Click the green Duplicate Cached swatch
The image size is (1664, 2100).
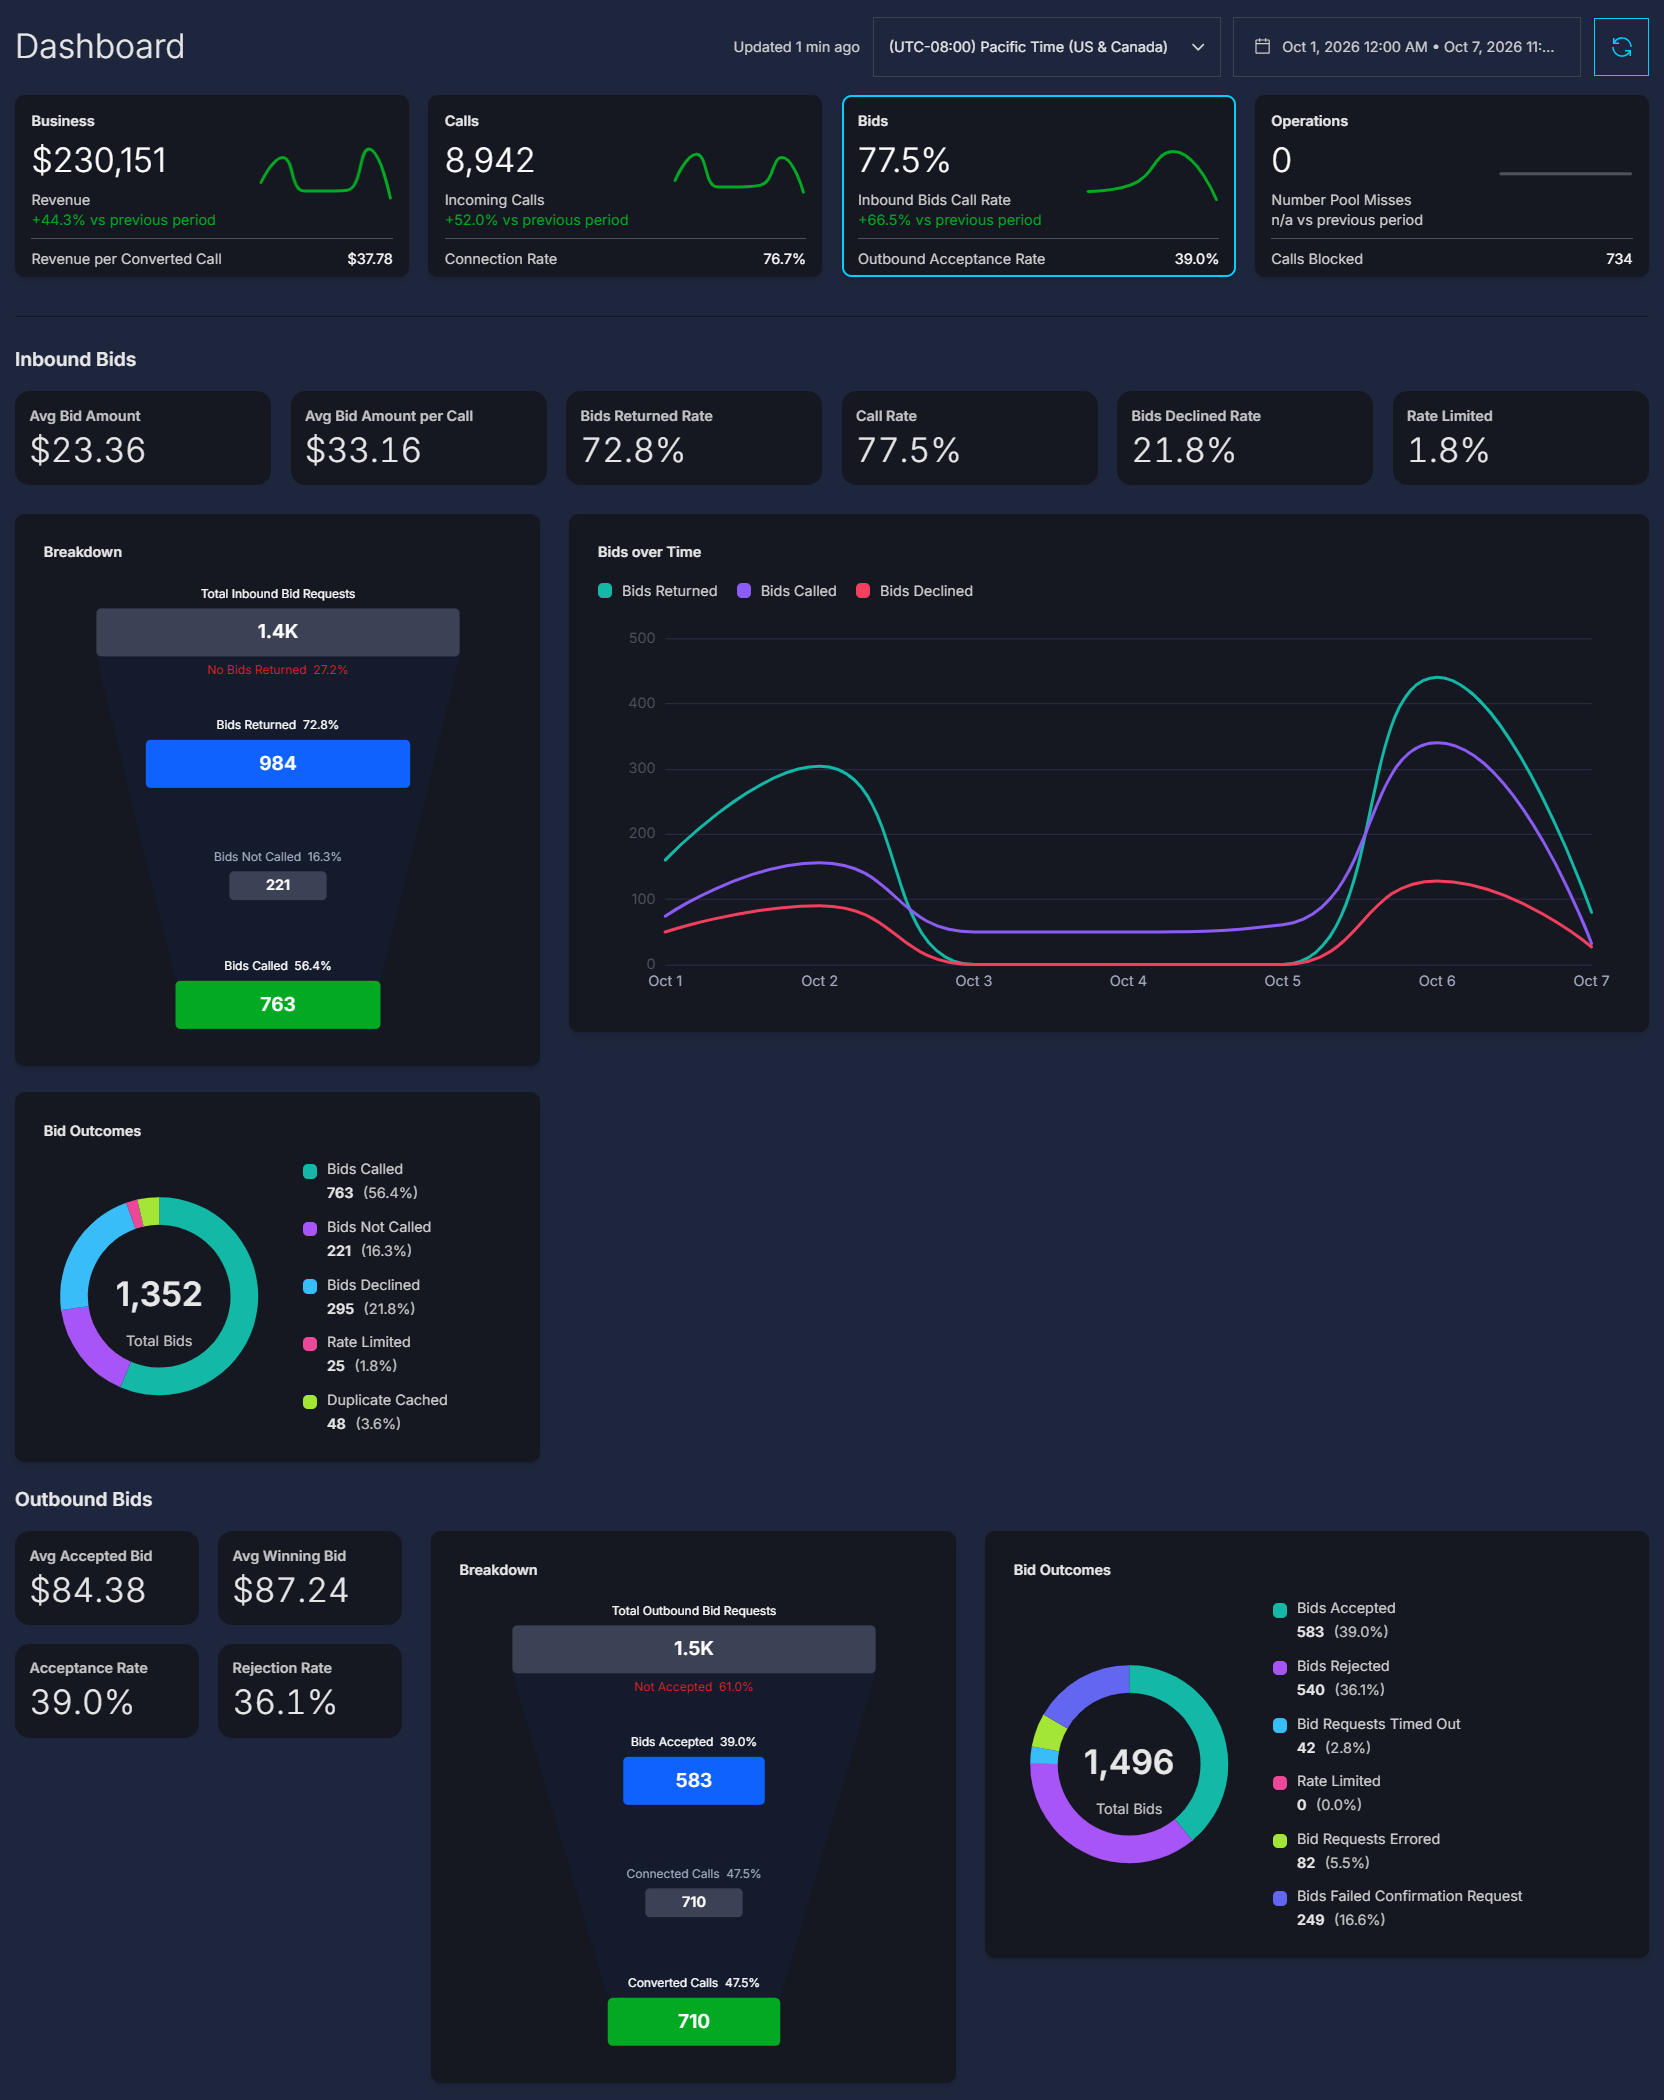point(310,1402)
